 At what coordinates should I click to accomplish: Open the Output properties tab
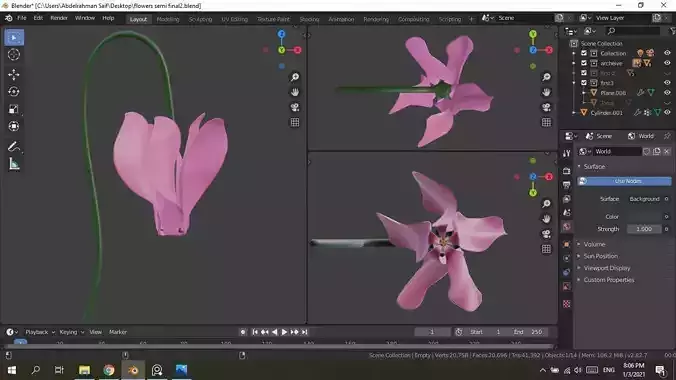click(566, 185)
